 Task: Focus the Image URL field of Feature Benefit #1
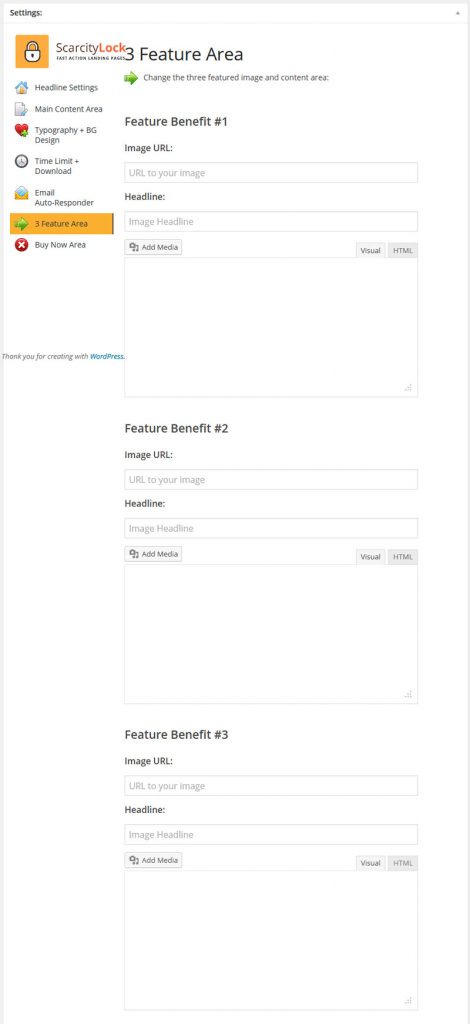tap(271, 173)
